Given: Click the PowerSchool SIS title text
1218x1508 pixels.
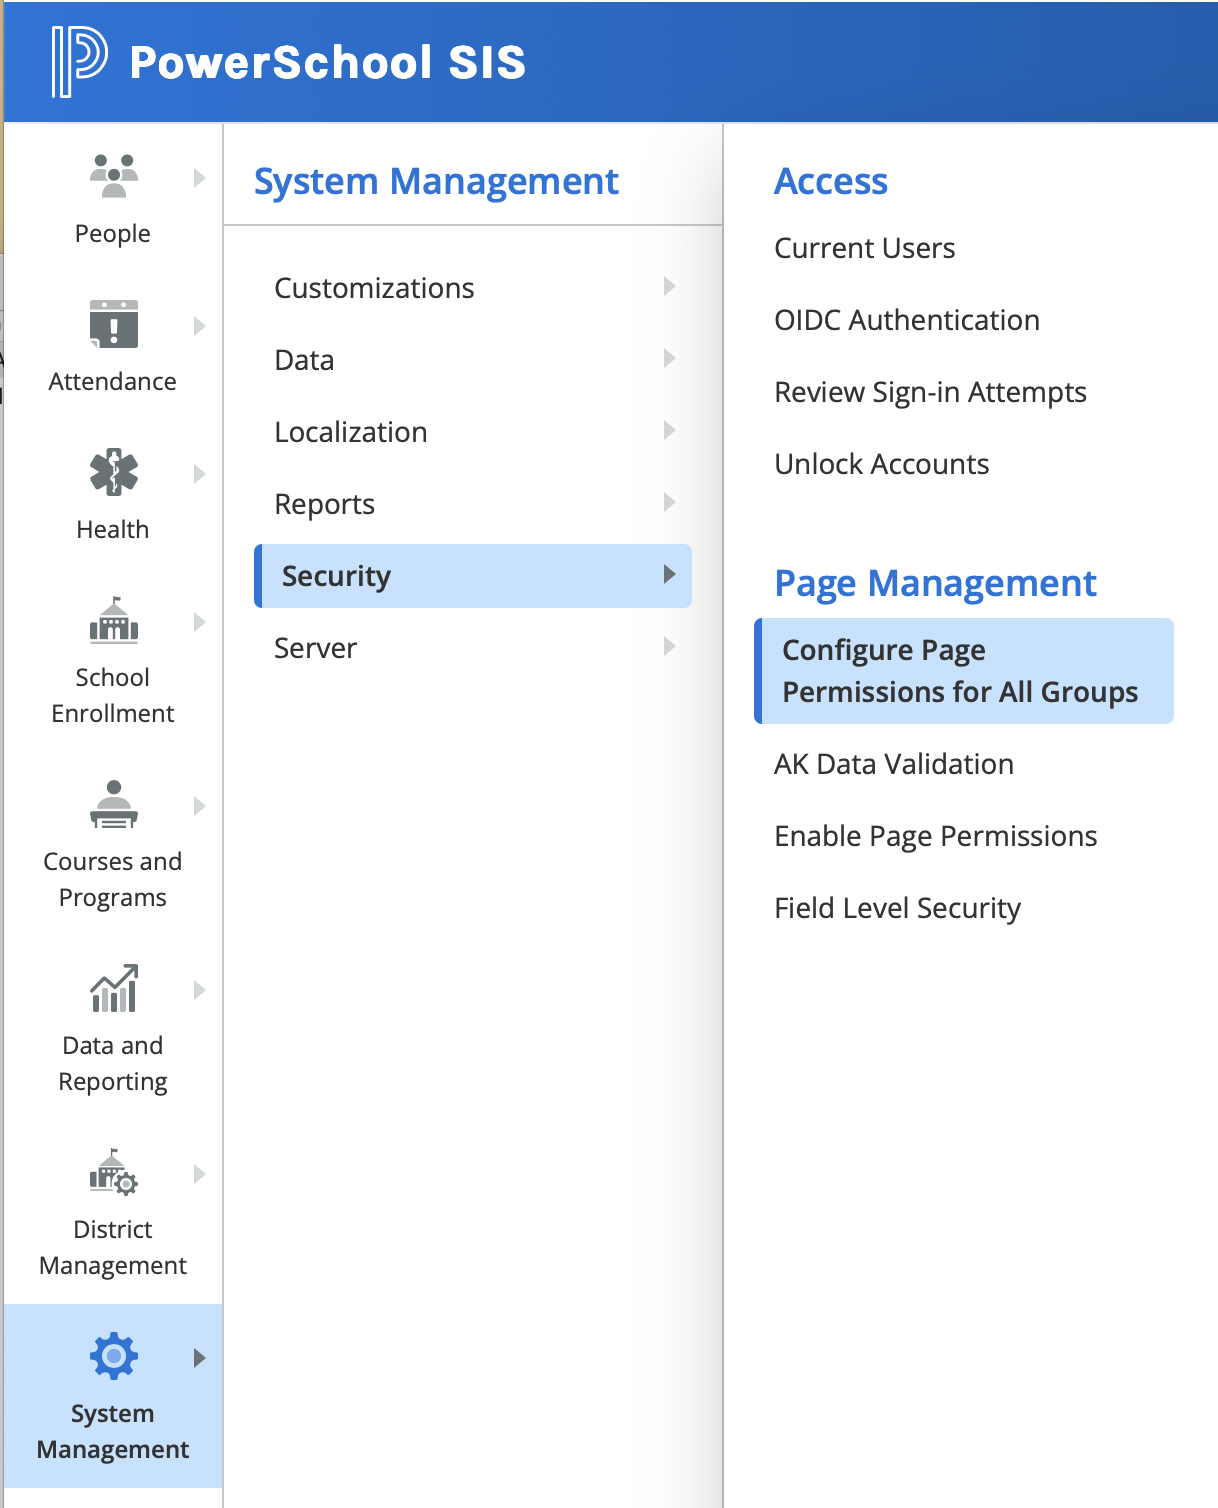Looking at the screenshot, I should pos(328,62).
